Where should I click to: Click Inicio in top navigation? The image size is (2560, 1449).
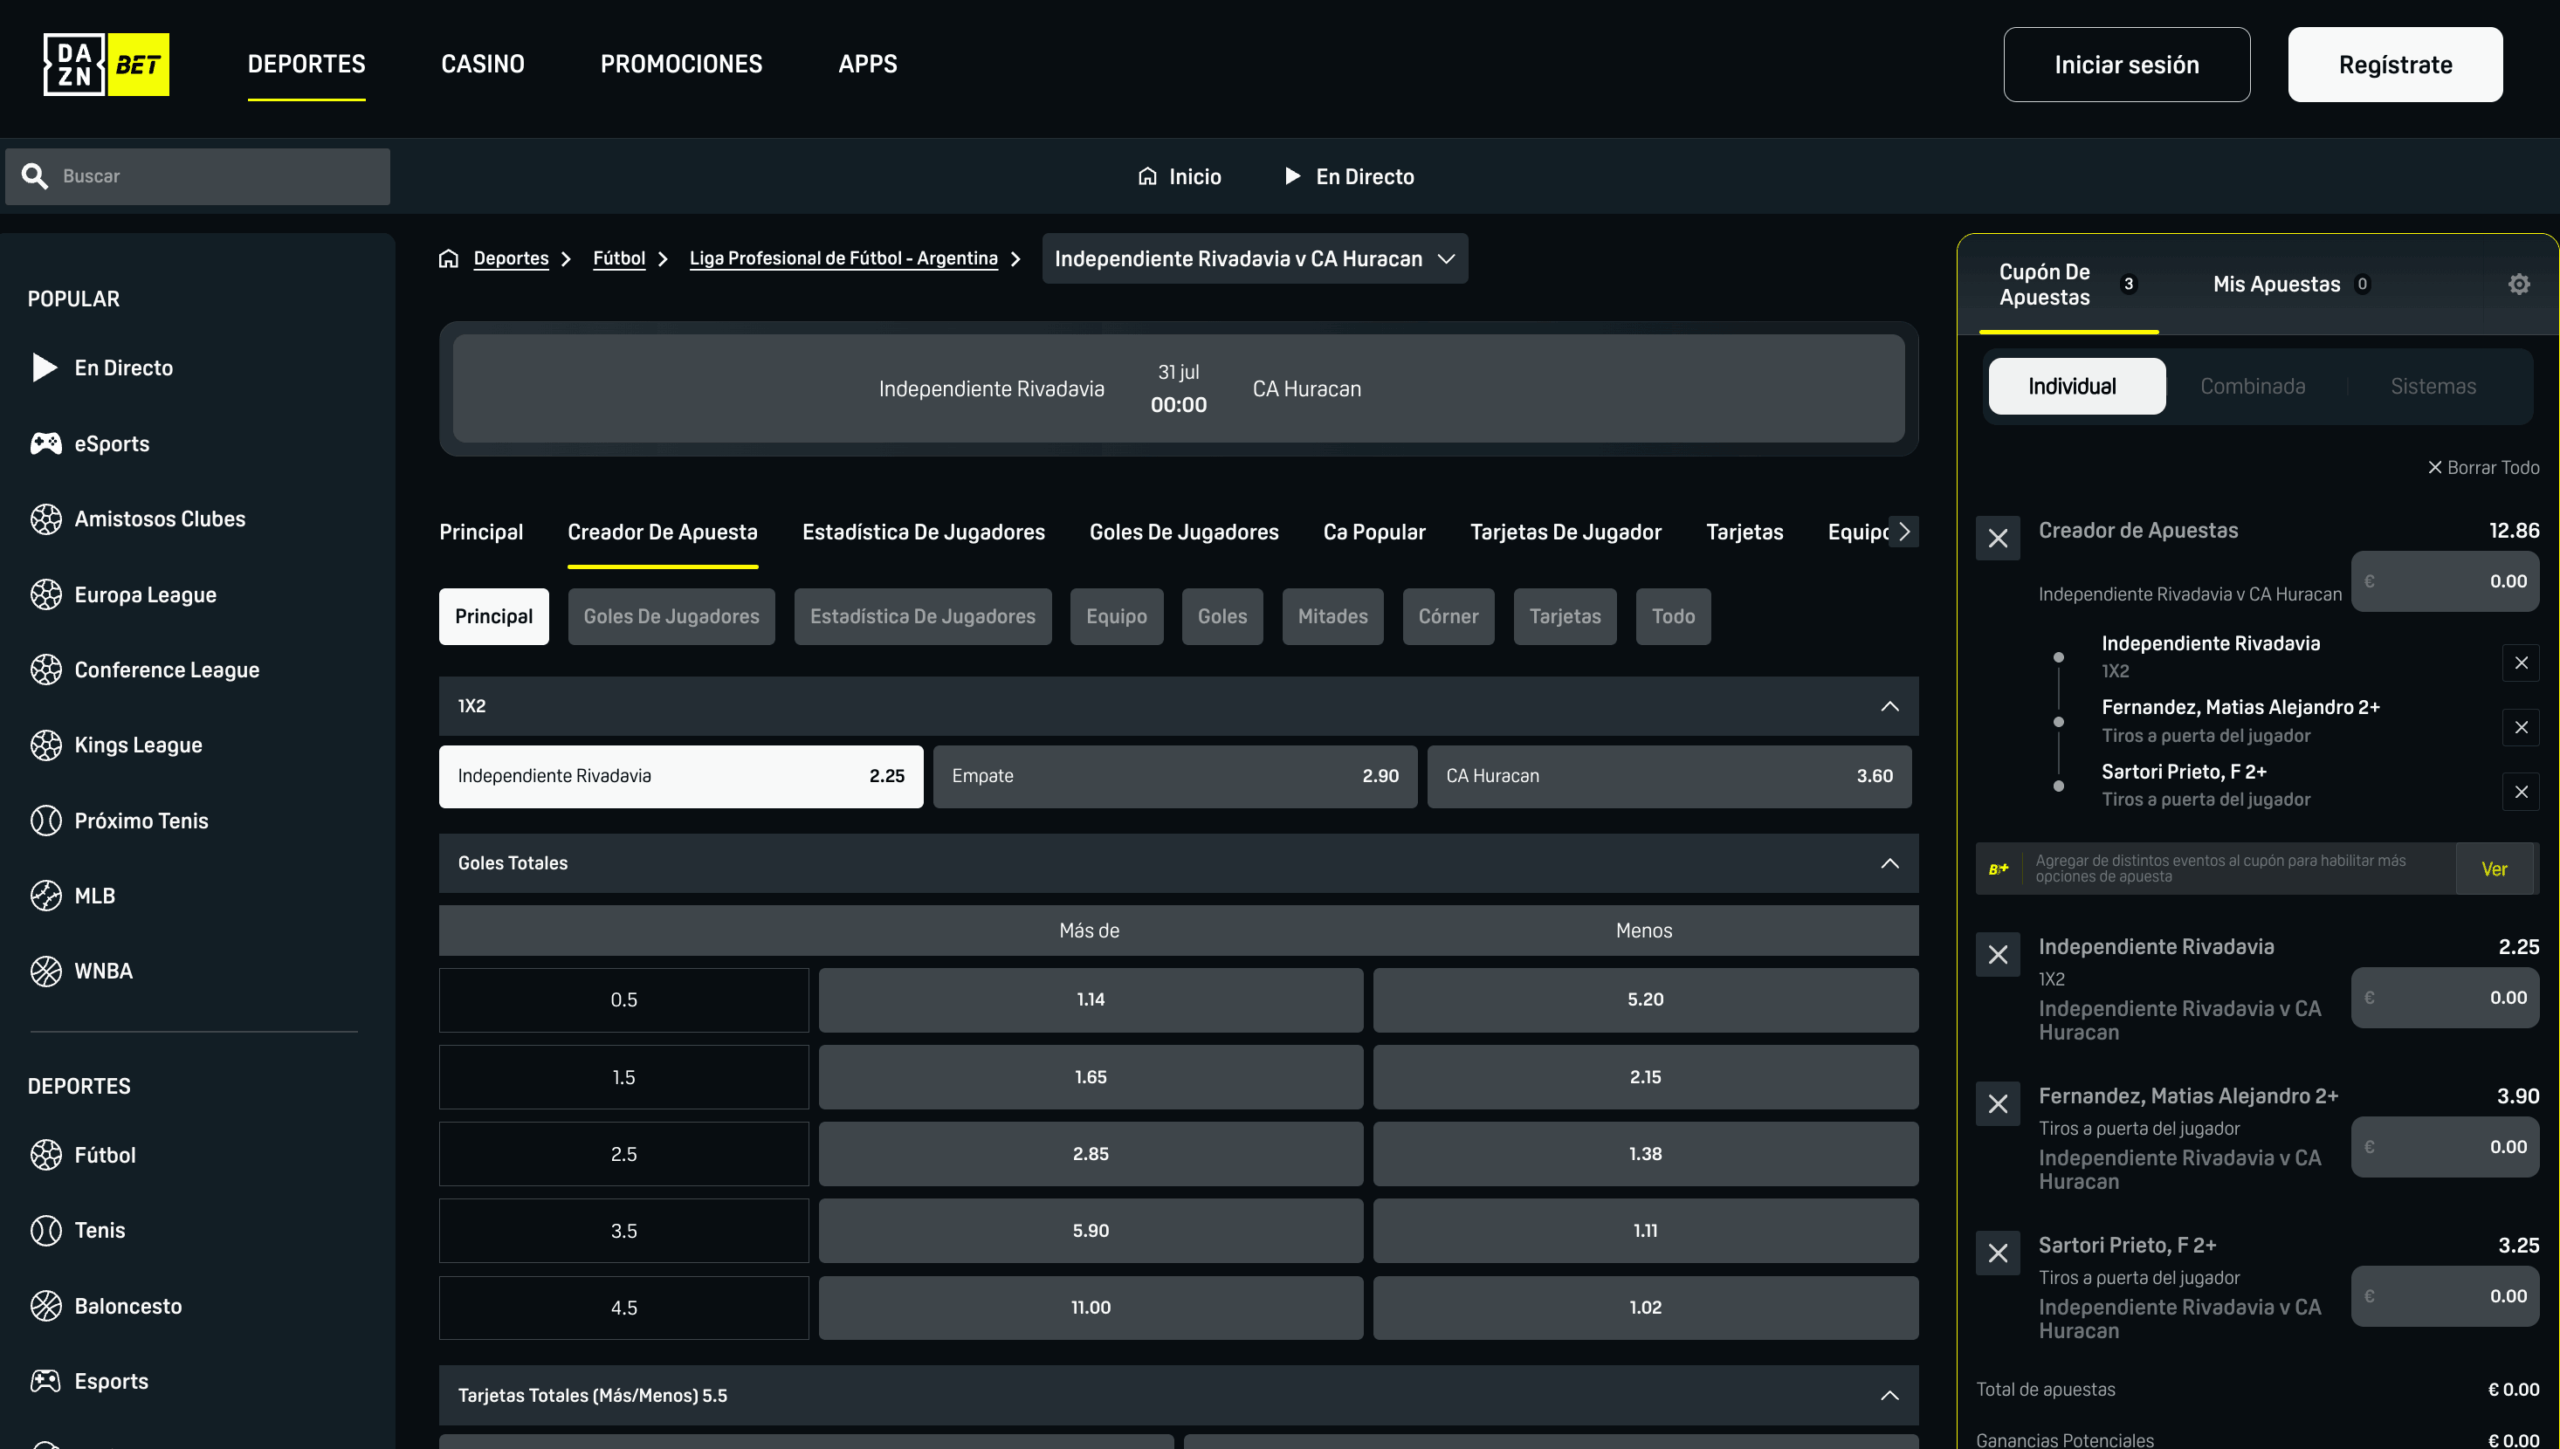[1180, 176]
